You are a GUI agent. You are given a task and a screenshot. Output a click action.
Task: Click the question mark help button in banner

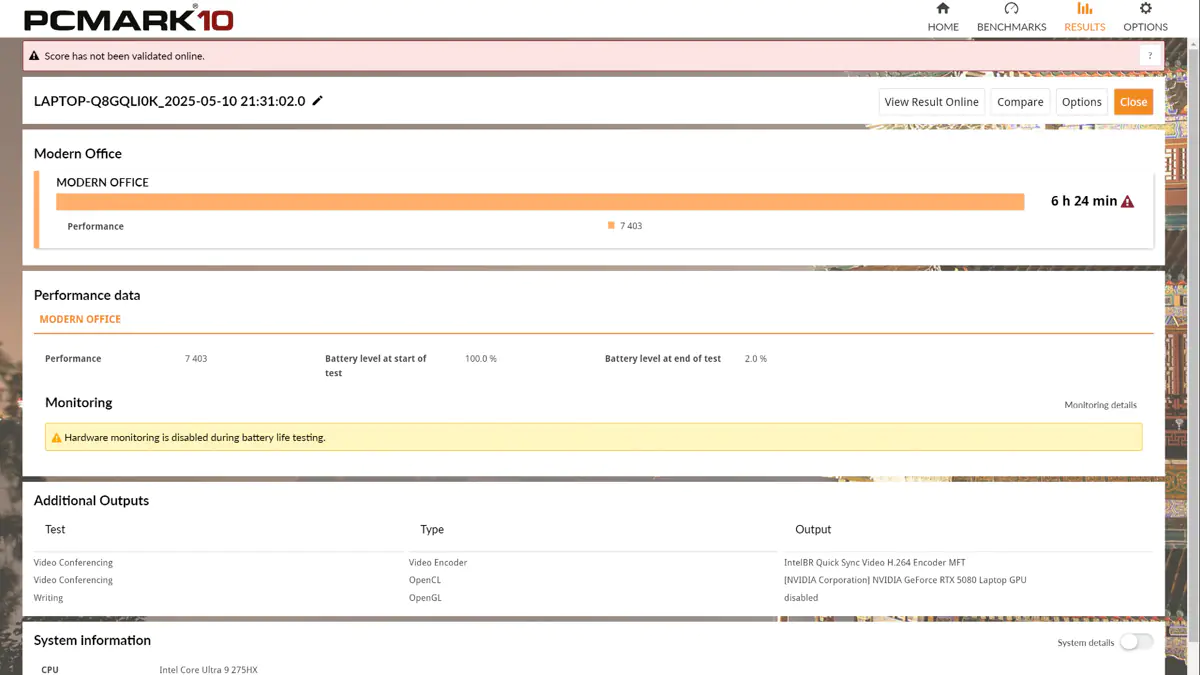[1150, 56]
